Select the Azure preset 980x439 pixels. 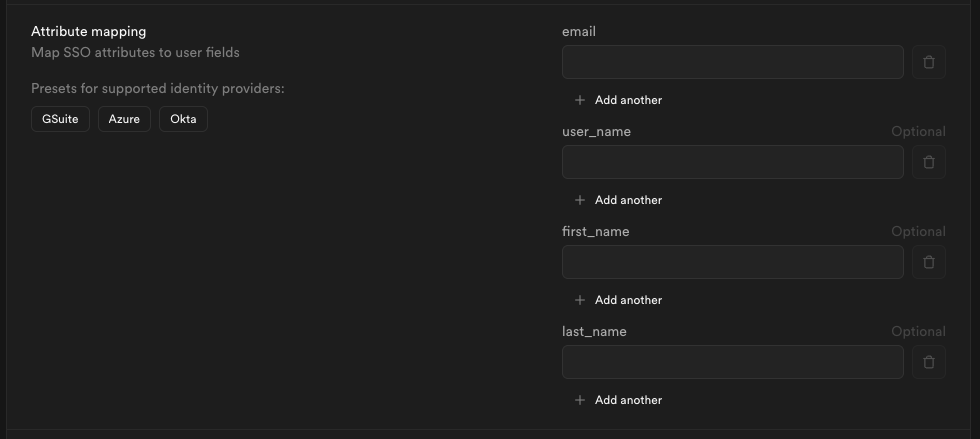124,120
